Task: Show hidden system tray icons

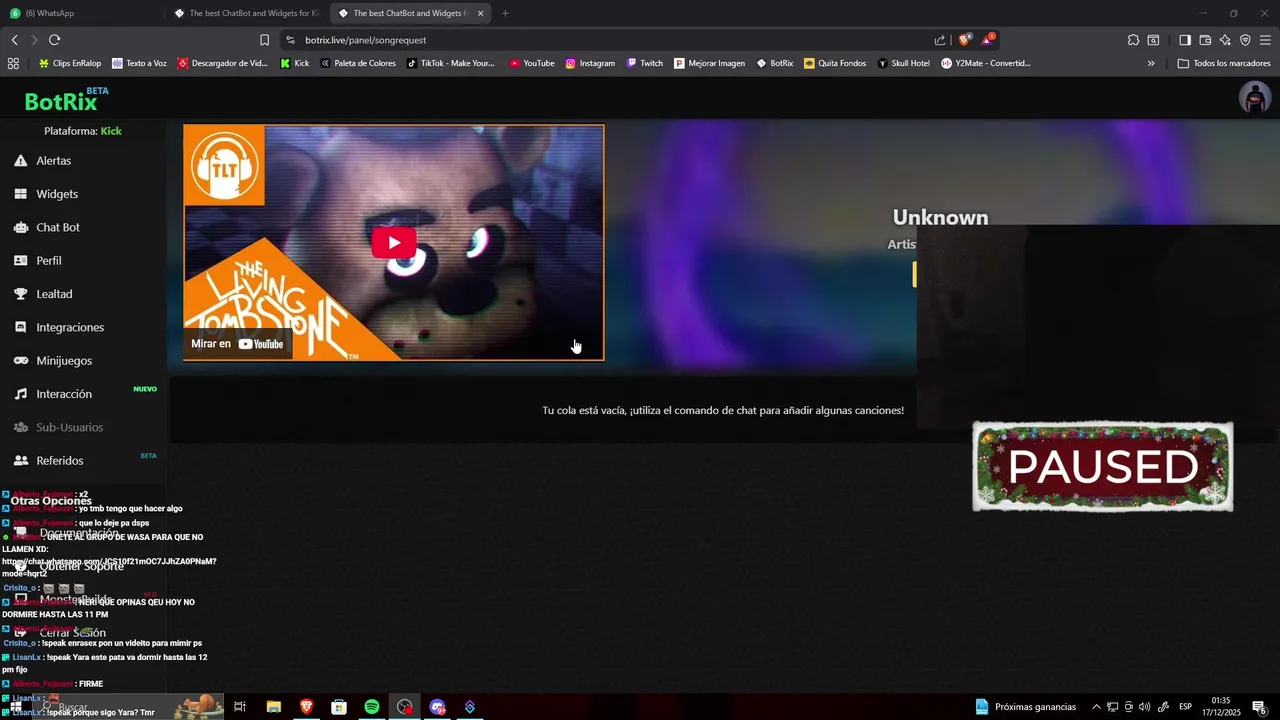Action: (x=1096, y=707)
